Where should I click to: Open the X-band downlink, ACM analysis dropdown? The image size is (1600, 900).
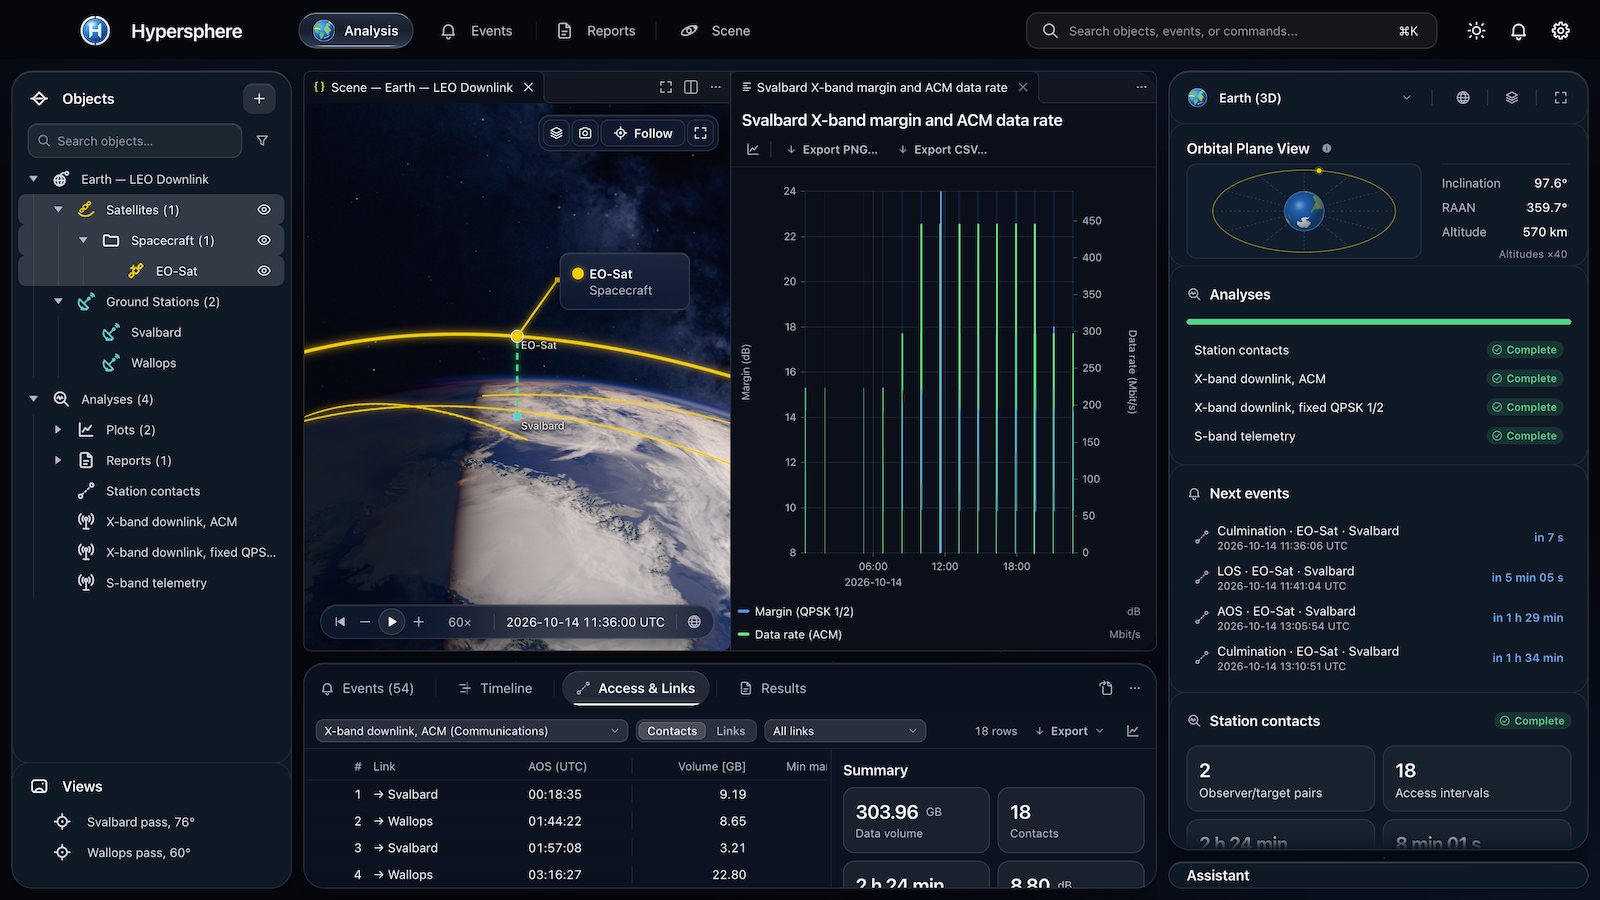(471, 731)
